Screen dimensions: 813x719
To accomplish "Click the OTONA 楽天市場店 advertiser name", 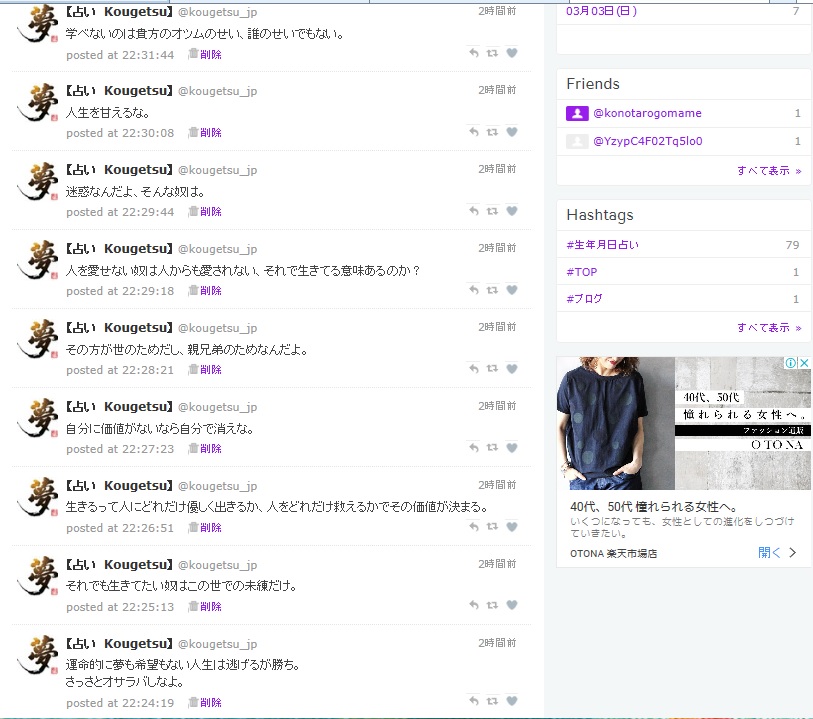I will (613, 554).
